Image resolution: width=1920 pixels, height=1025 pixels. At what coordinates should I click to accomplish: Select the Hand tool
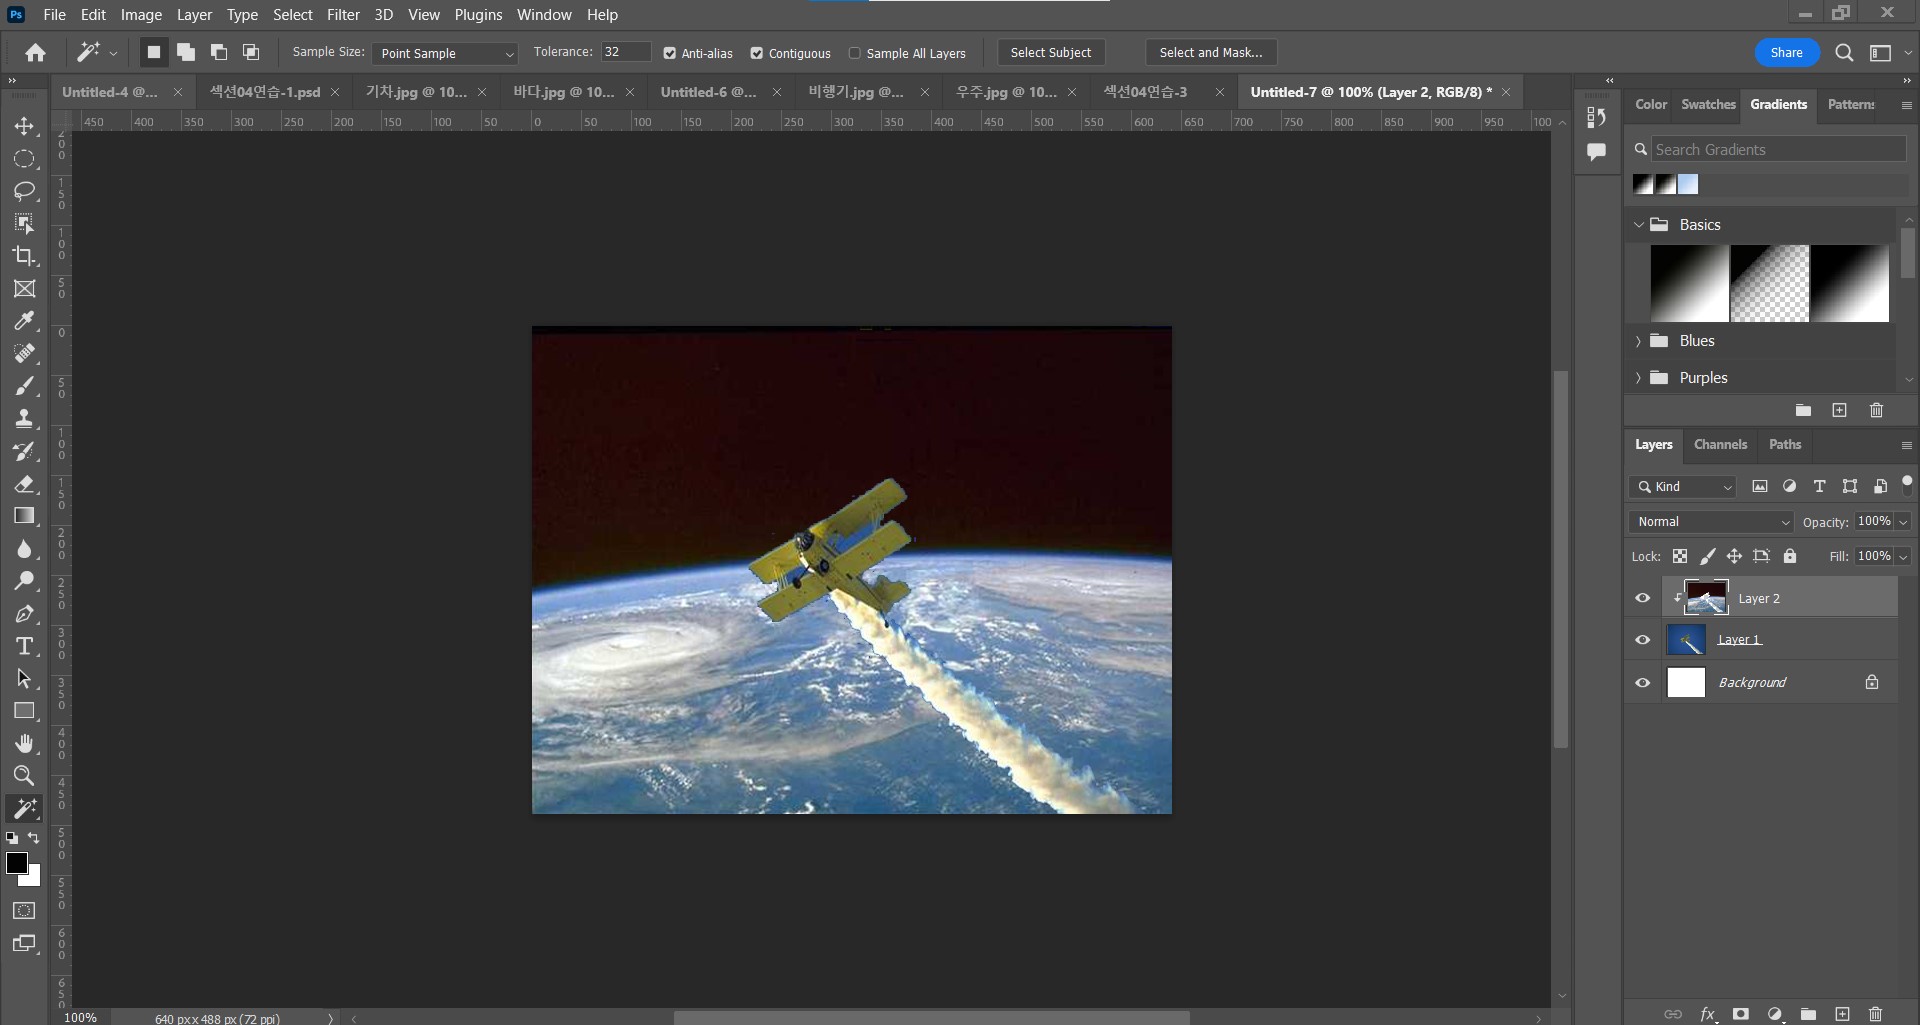coord(24,743)
